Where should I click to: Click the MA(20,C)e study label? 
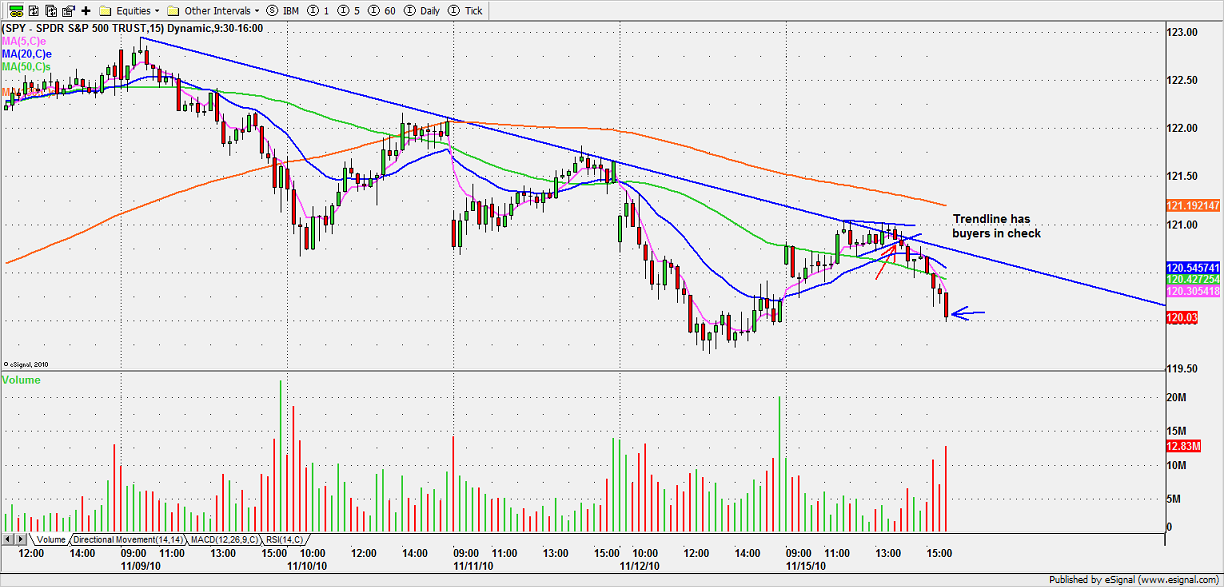[x=27, y=54]
